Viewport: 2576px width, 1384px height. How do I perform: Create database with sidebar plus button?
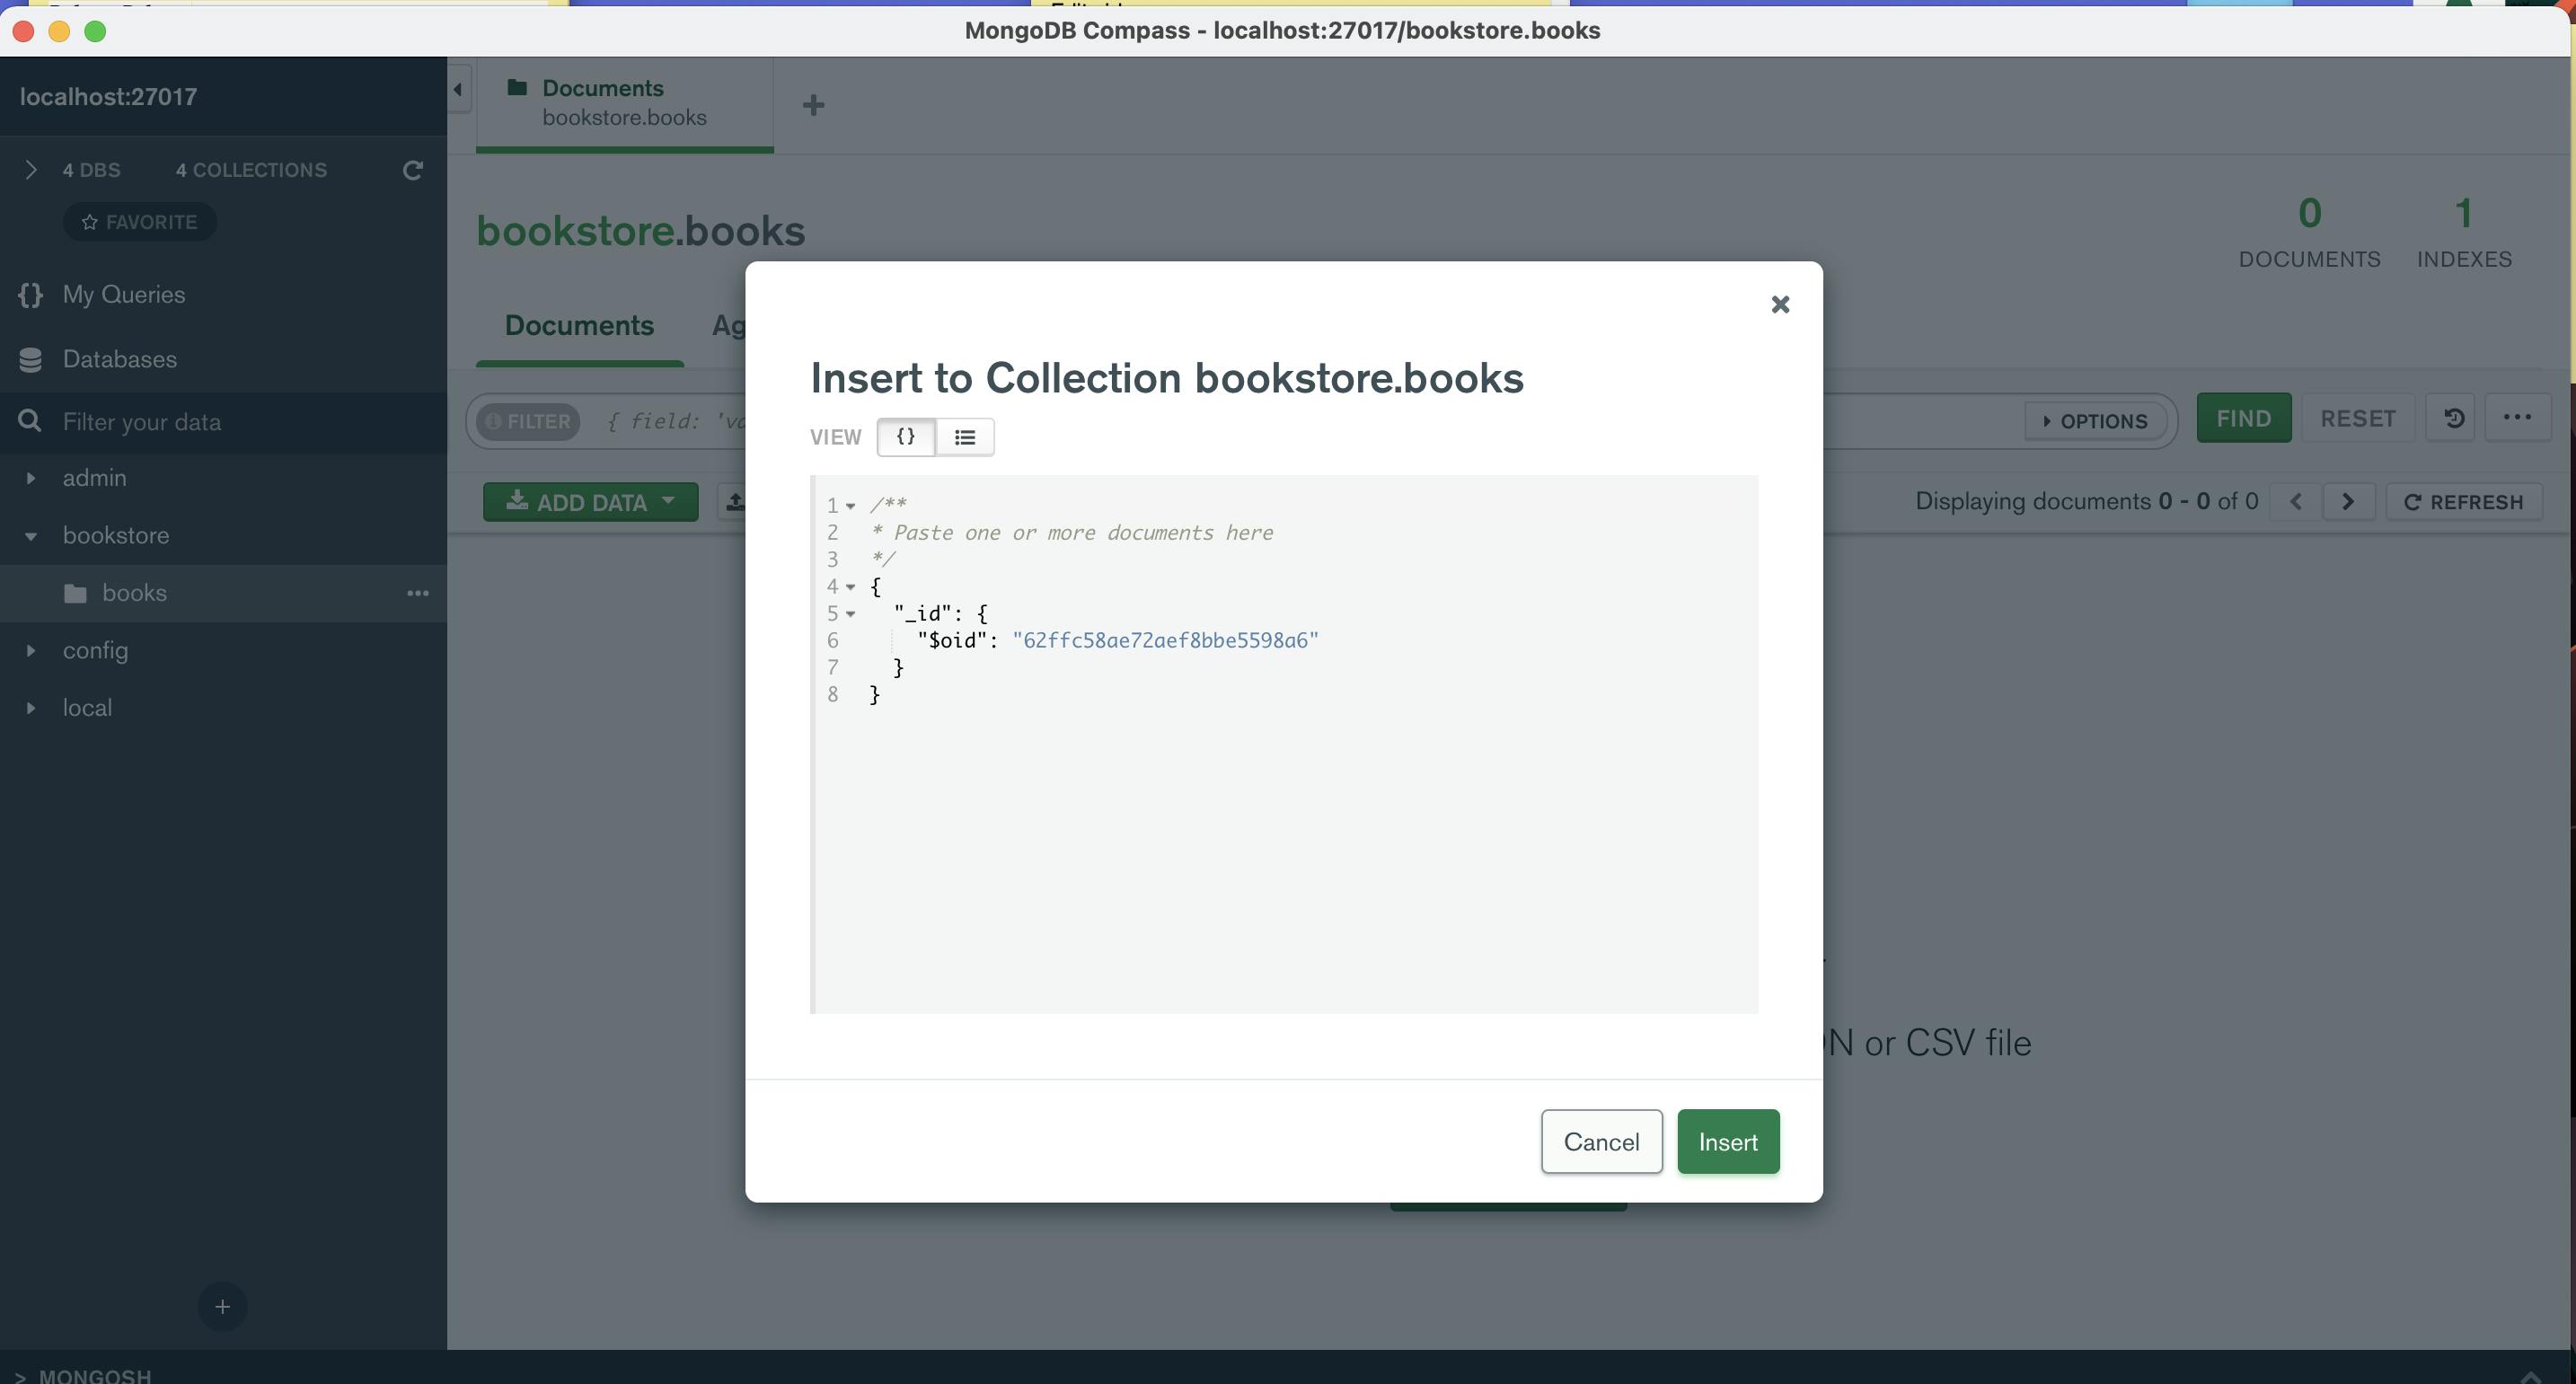coord(222,1307)
